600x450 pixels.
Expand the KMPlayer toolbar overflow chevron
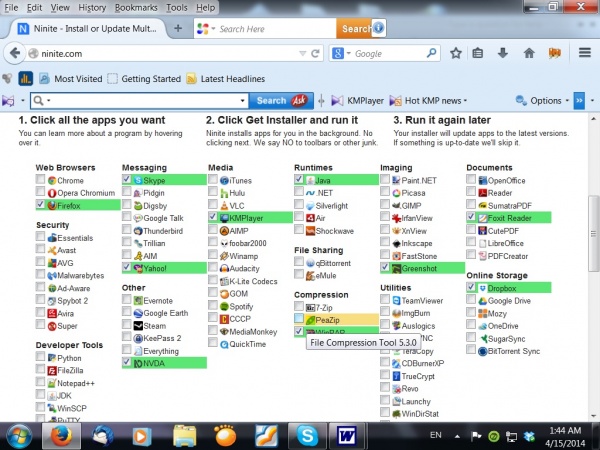point(579,101)
